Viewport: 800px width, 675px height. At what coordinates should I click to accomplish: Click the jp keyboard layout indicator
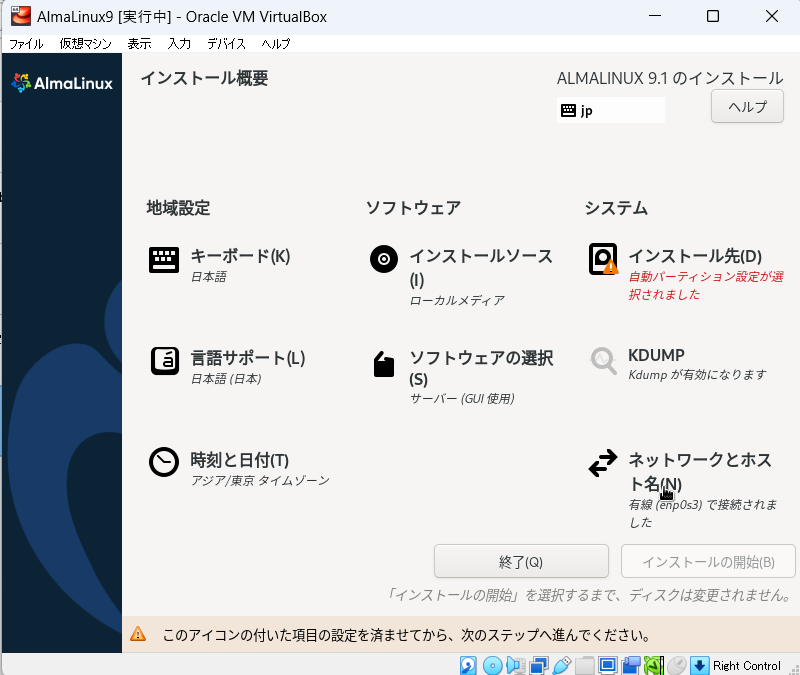tap(611, 110)
